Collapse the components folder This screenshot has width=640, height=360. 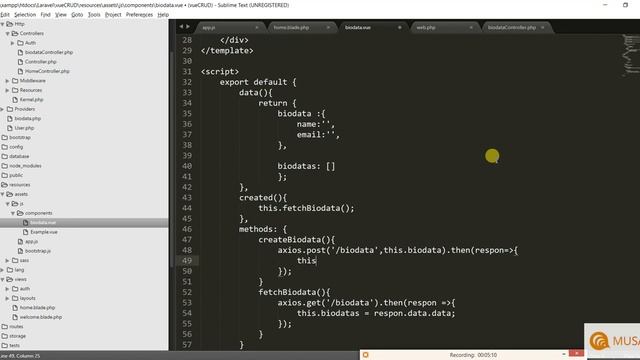click(13, 213)
